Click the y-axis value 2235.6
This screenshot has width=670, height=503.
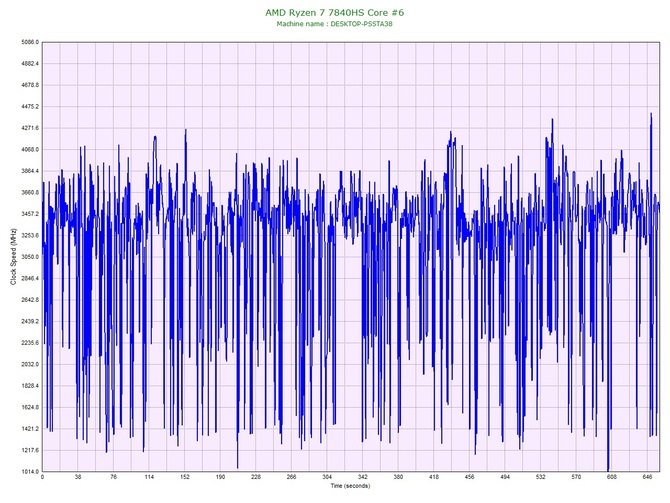coord(30,343)
